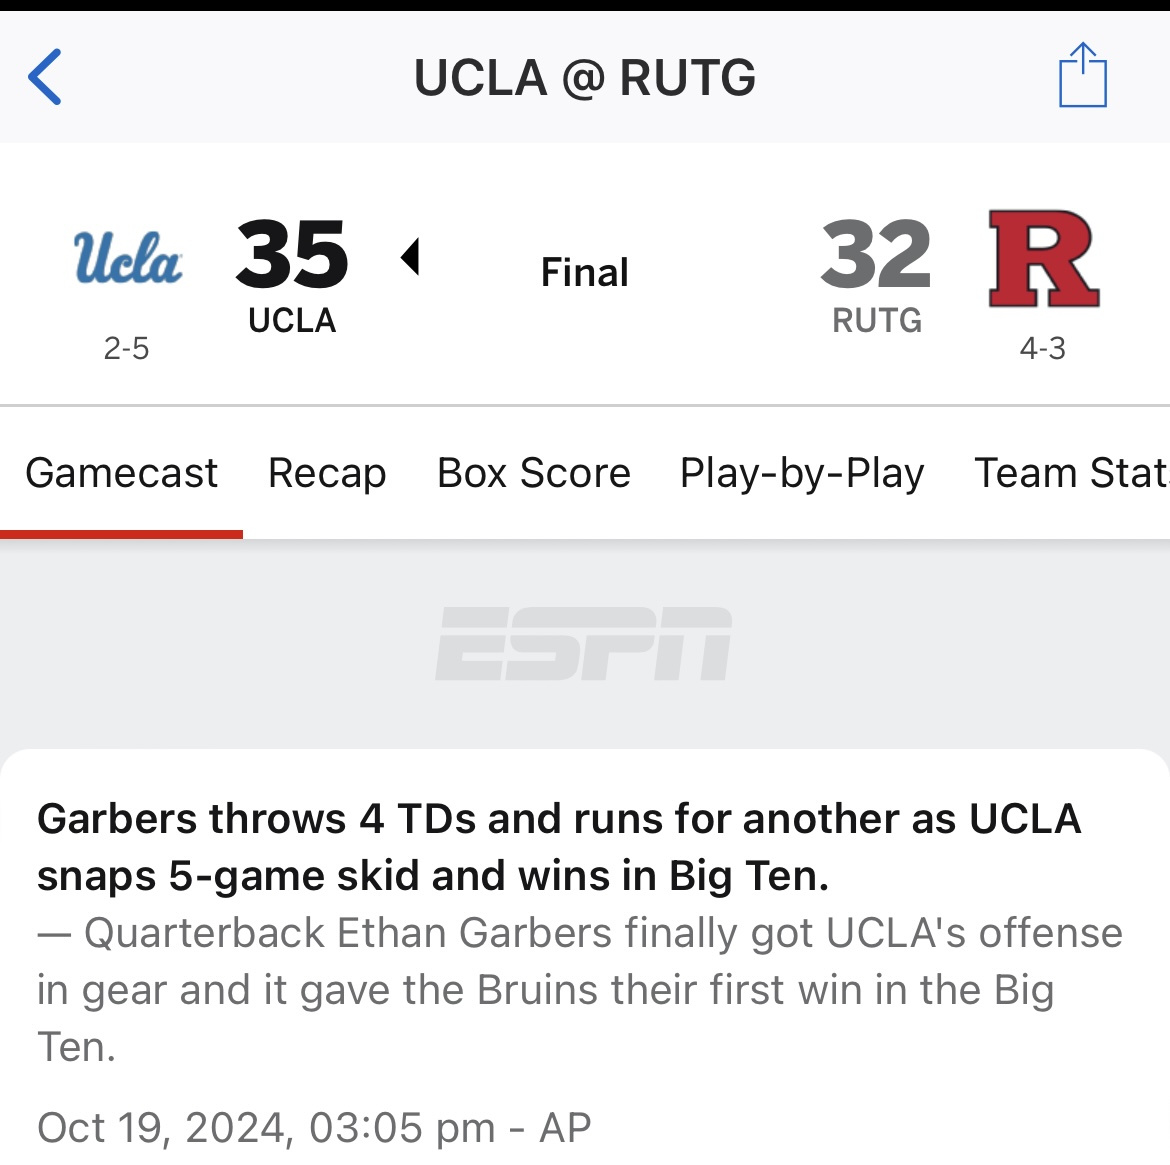The width and height of the screenshot is (1170, 1165).
Task: Open the share sheet icon
Action: 1083,75
